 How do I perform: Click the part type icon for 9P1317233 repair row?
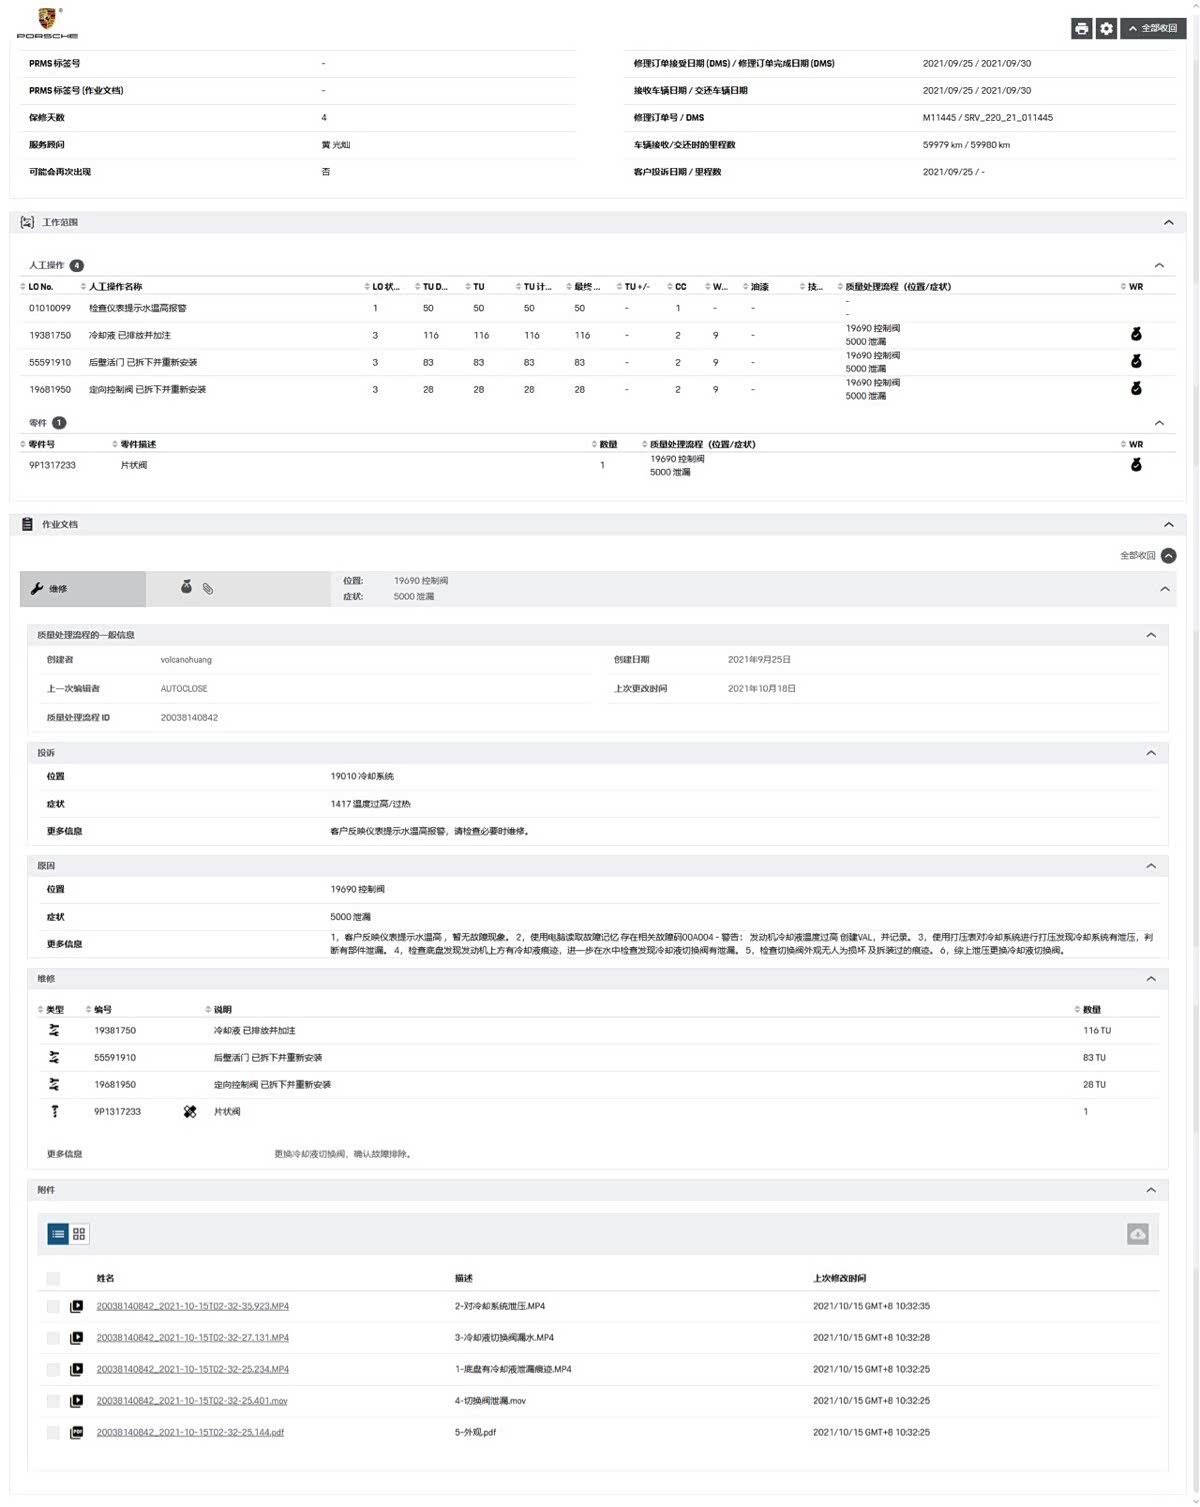pos(54,1111)
